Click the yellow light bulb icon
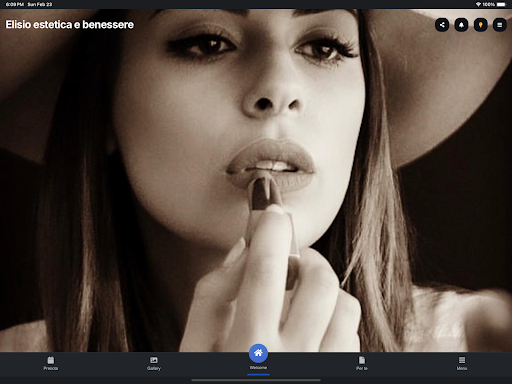Screen dimensions: 512x384 tap(480, 25)
